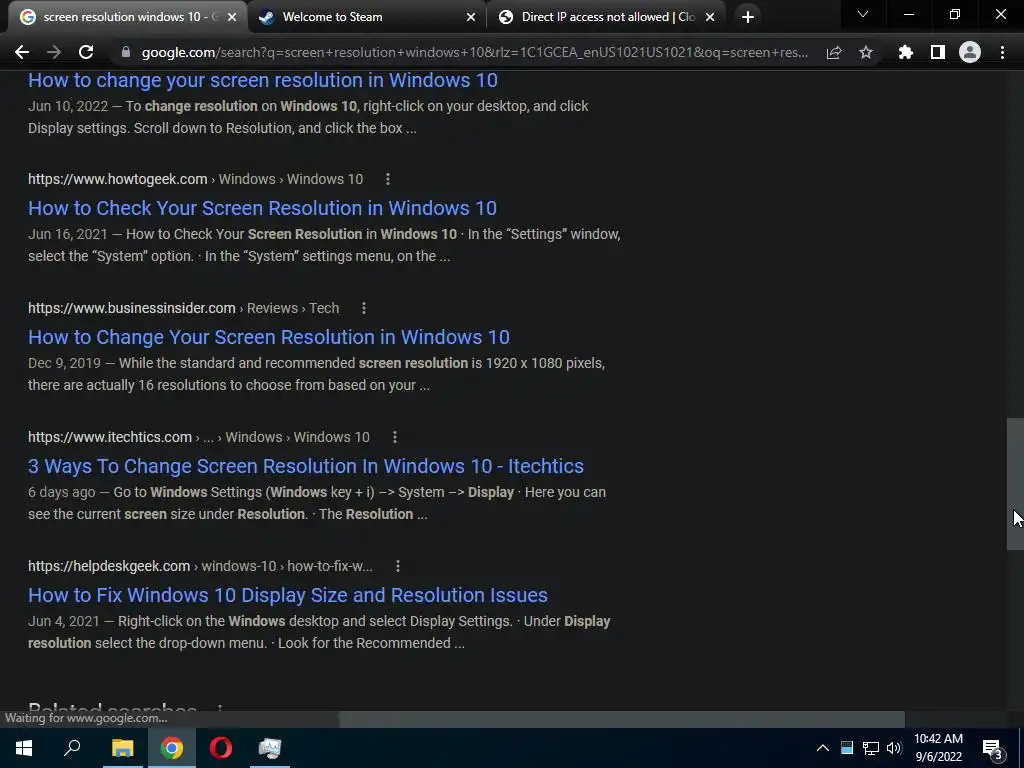
Task: Open Chrome side panel icon
Action: tap(937, 52)
